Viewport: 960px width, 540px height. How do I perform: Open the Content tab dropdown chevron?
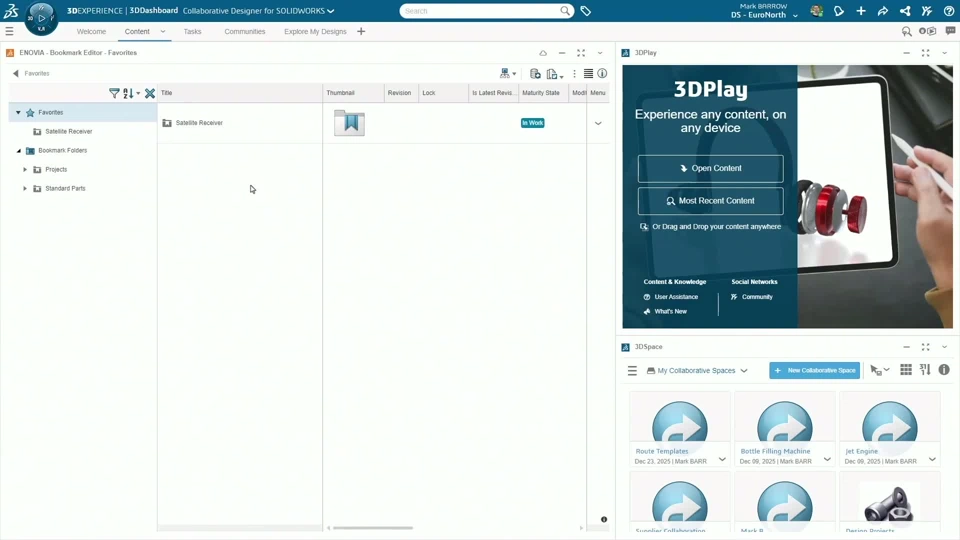pos(163,31)
